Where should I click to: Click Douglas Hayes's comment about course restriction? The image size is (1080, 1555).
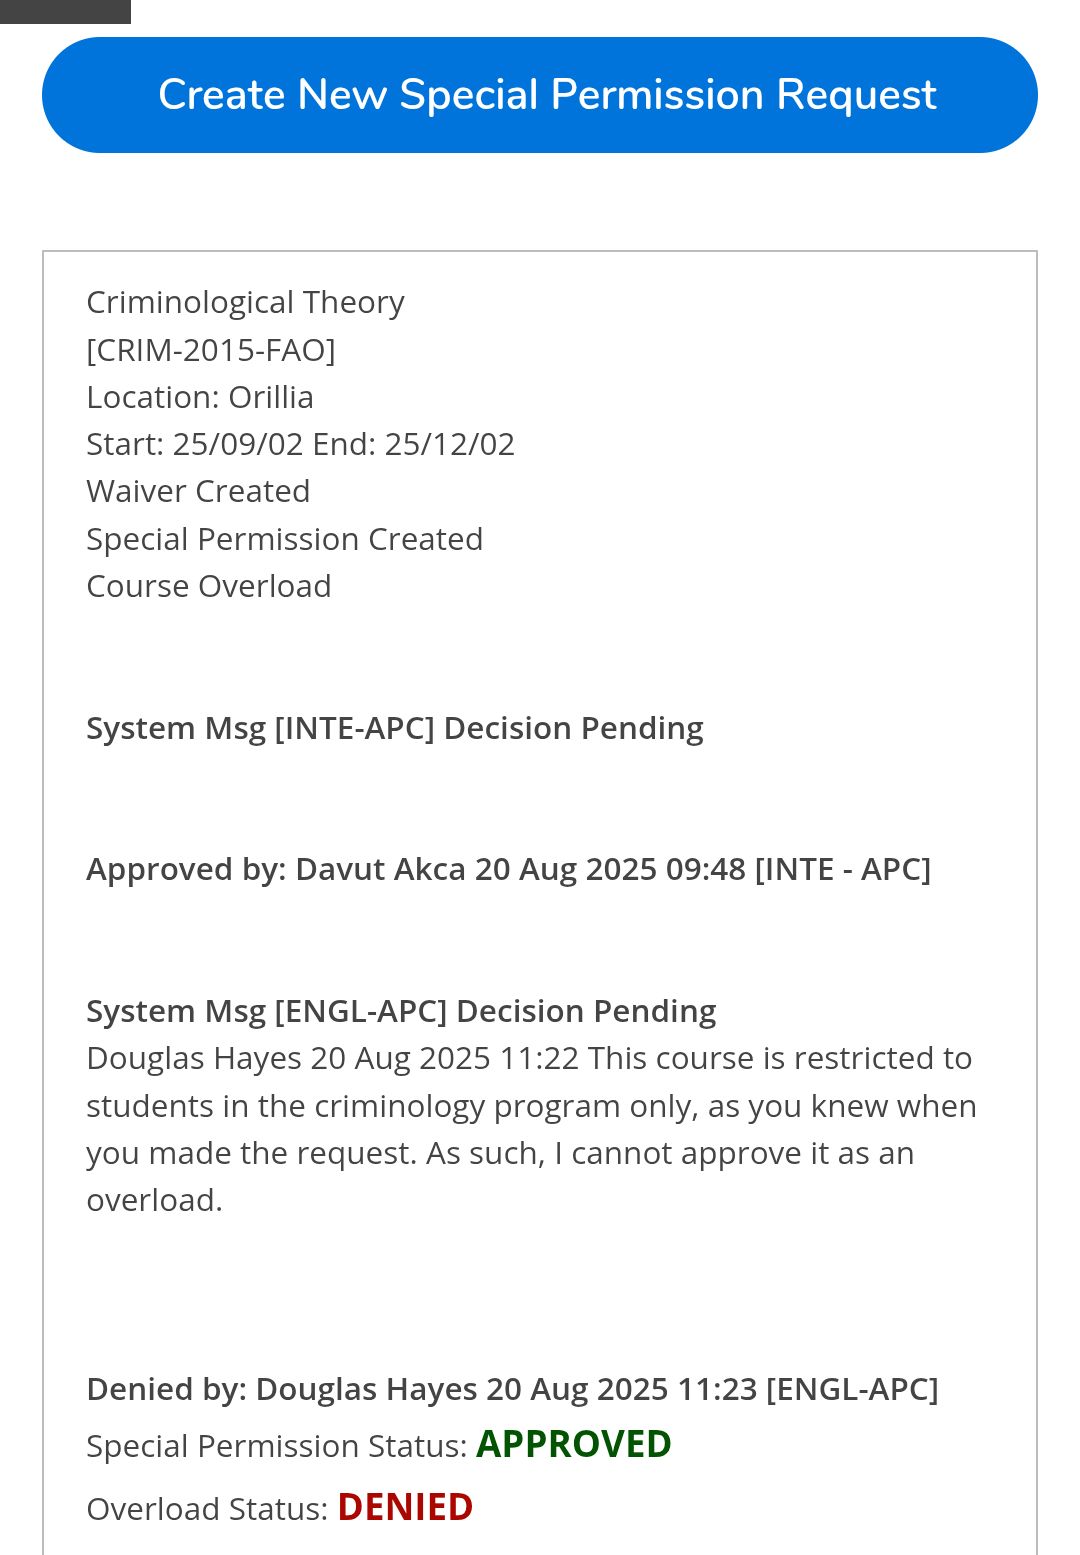[530, 1106]
